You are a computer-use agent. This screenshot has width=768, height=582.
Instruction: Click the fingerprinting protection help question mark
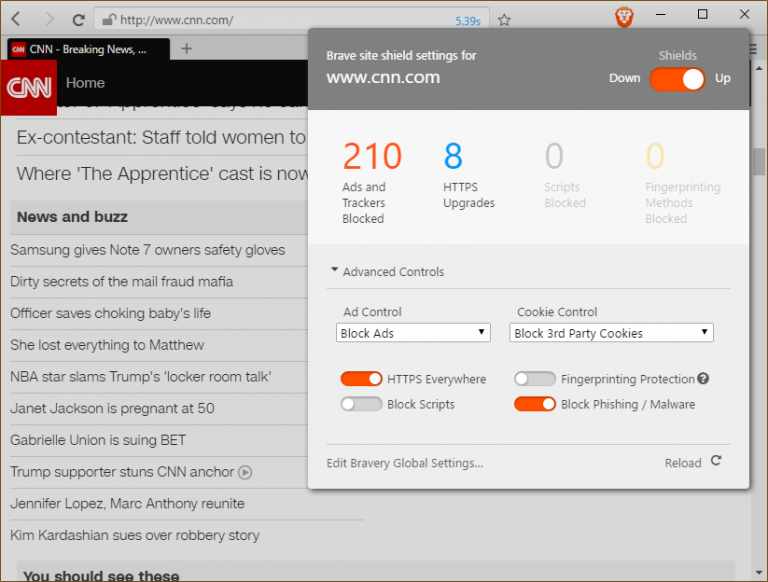[x=703, y=379]
